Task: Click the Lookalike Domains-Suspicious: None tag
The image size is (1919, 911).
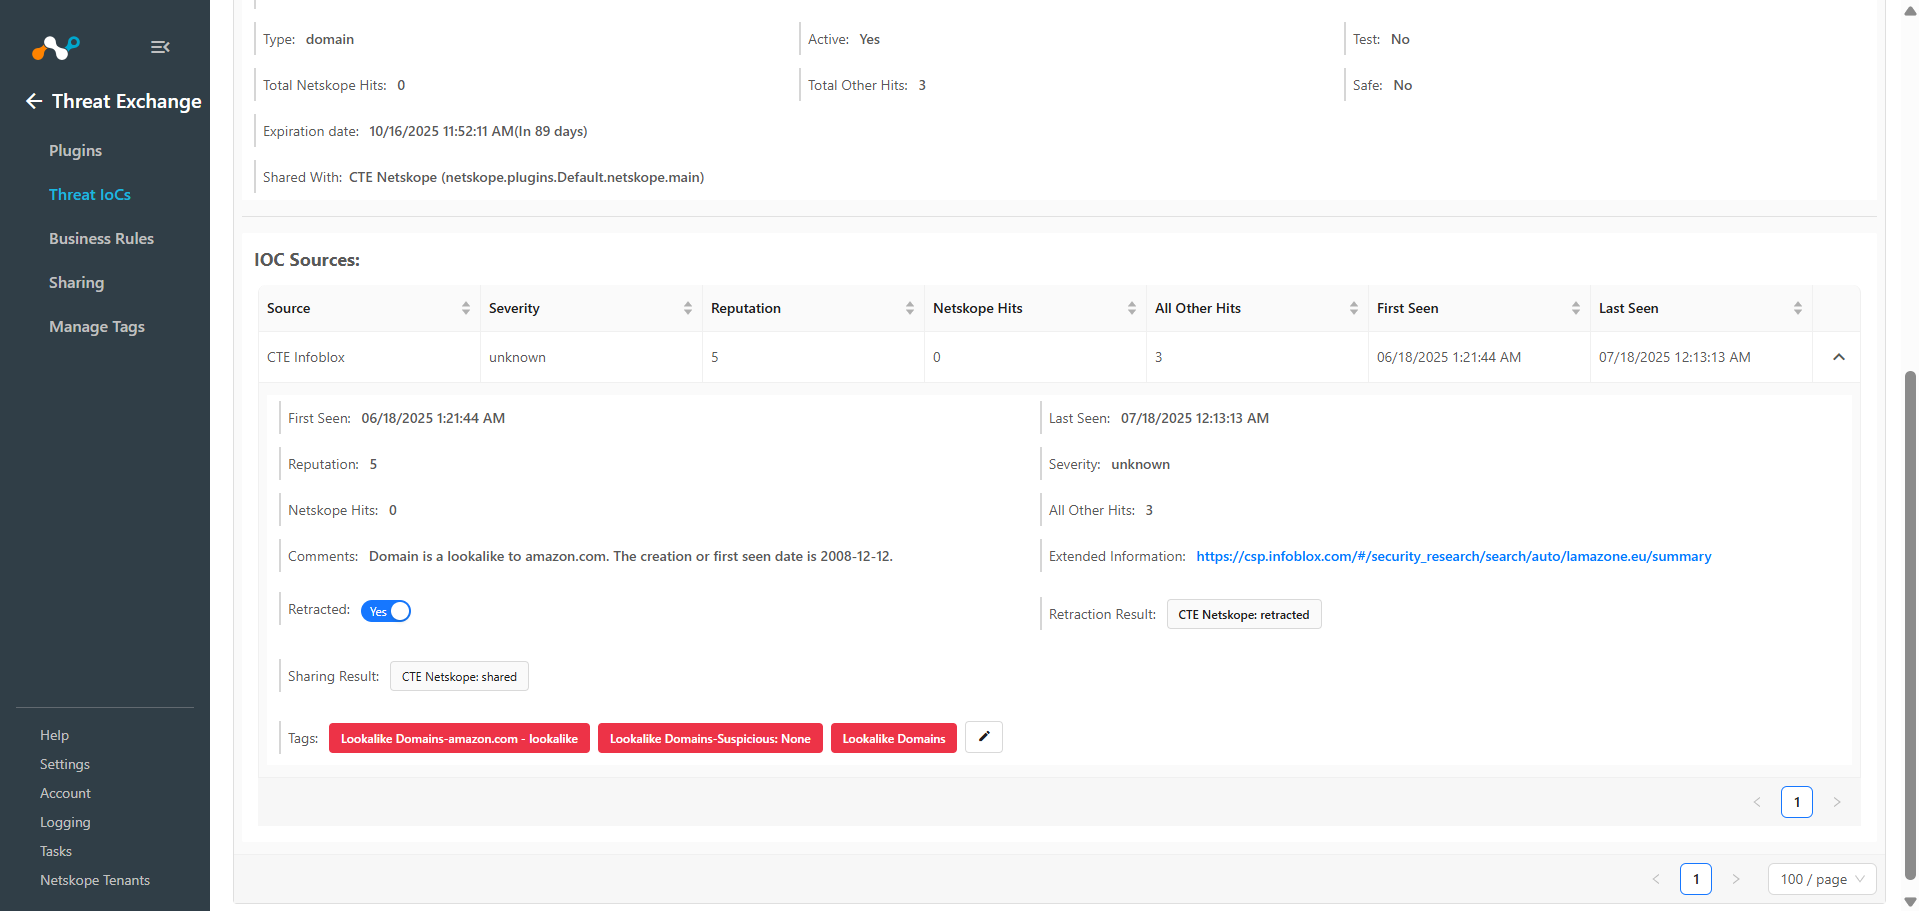Action: point(710,738)
